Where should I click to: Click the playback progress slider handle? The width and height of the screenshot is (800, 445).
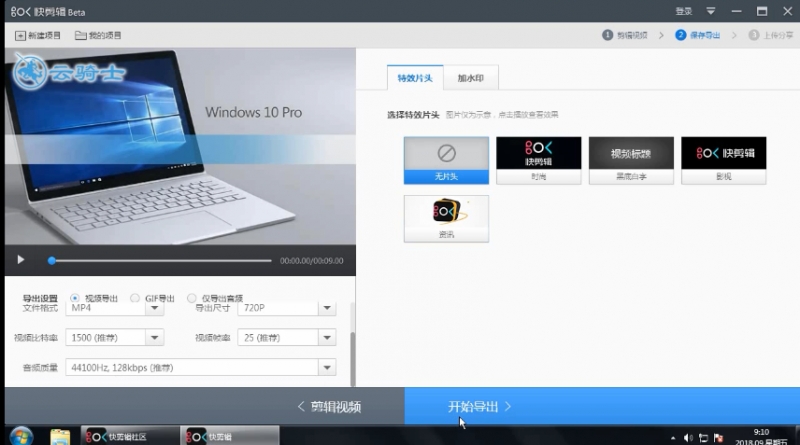(52, 261)
